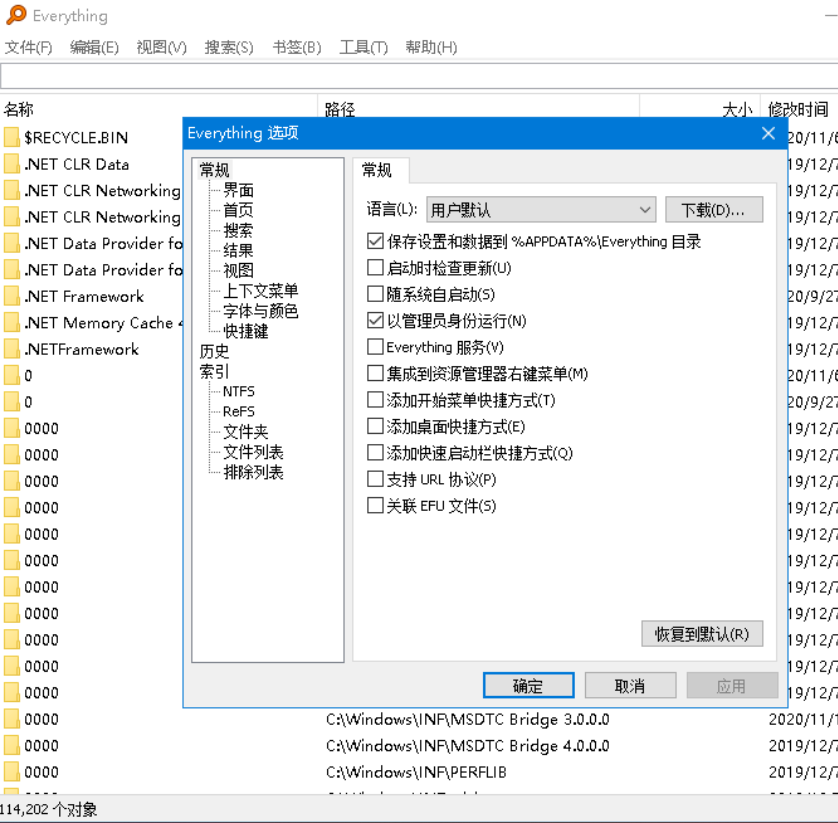
Task: Open the 工具(T) menu
Action: click(x=363, y=47)
